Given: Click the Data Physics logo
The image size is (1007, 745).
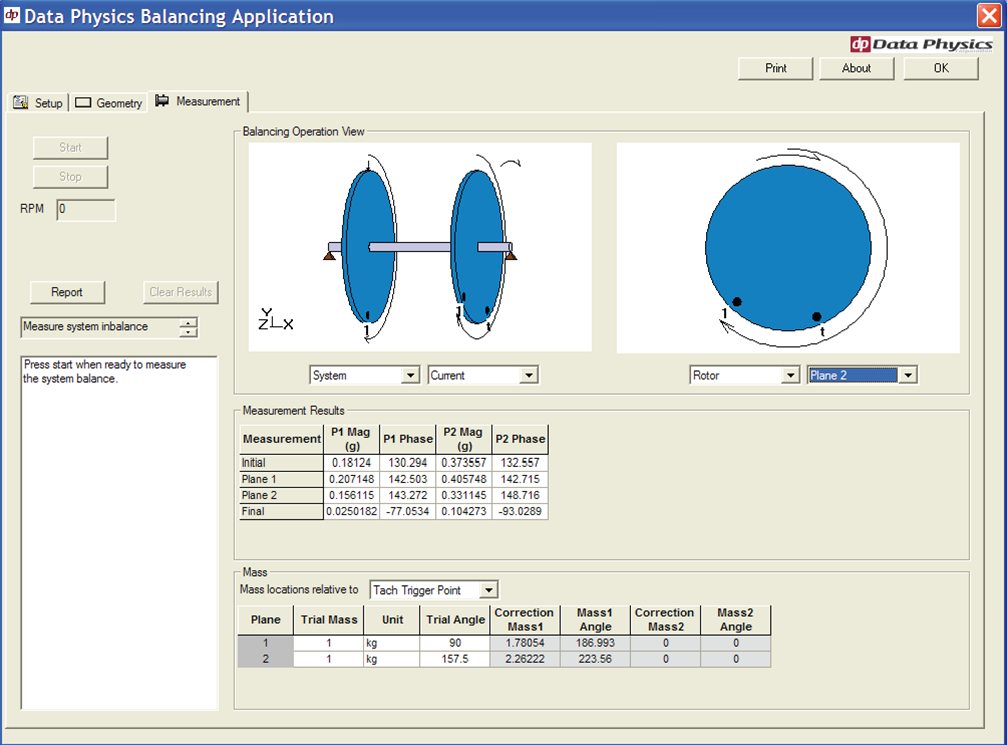Looking at the screenshot, I should pyautogui.click(x=922, y=44).
